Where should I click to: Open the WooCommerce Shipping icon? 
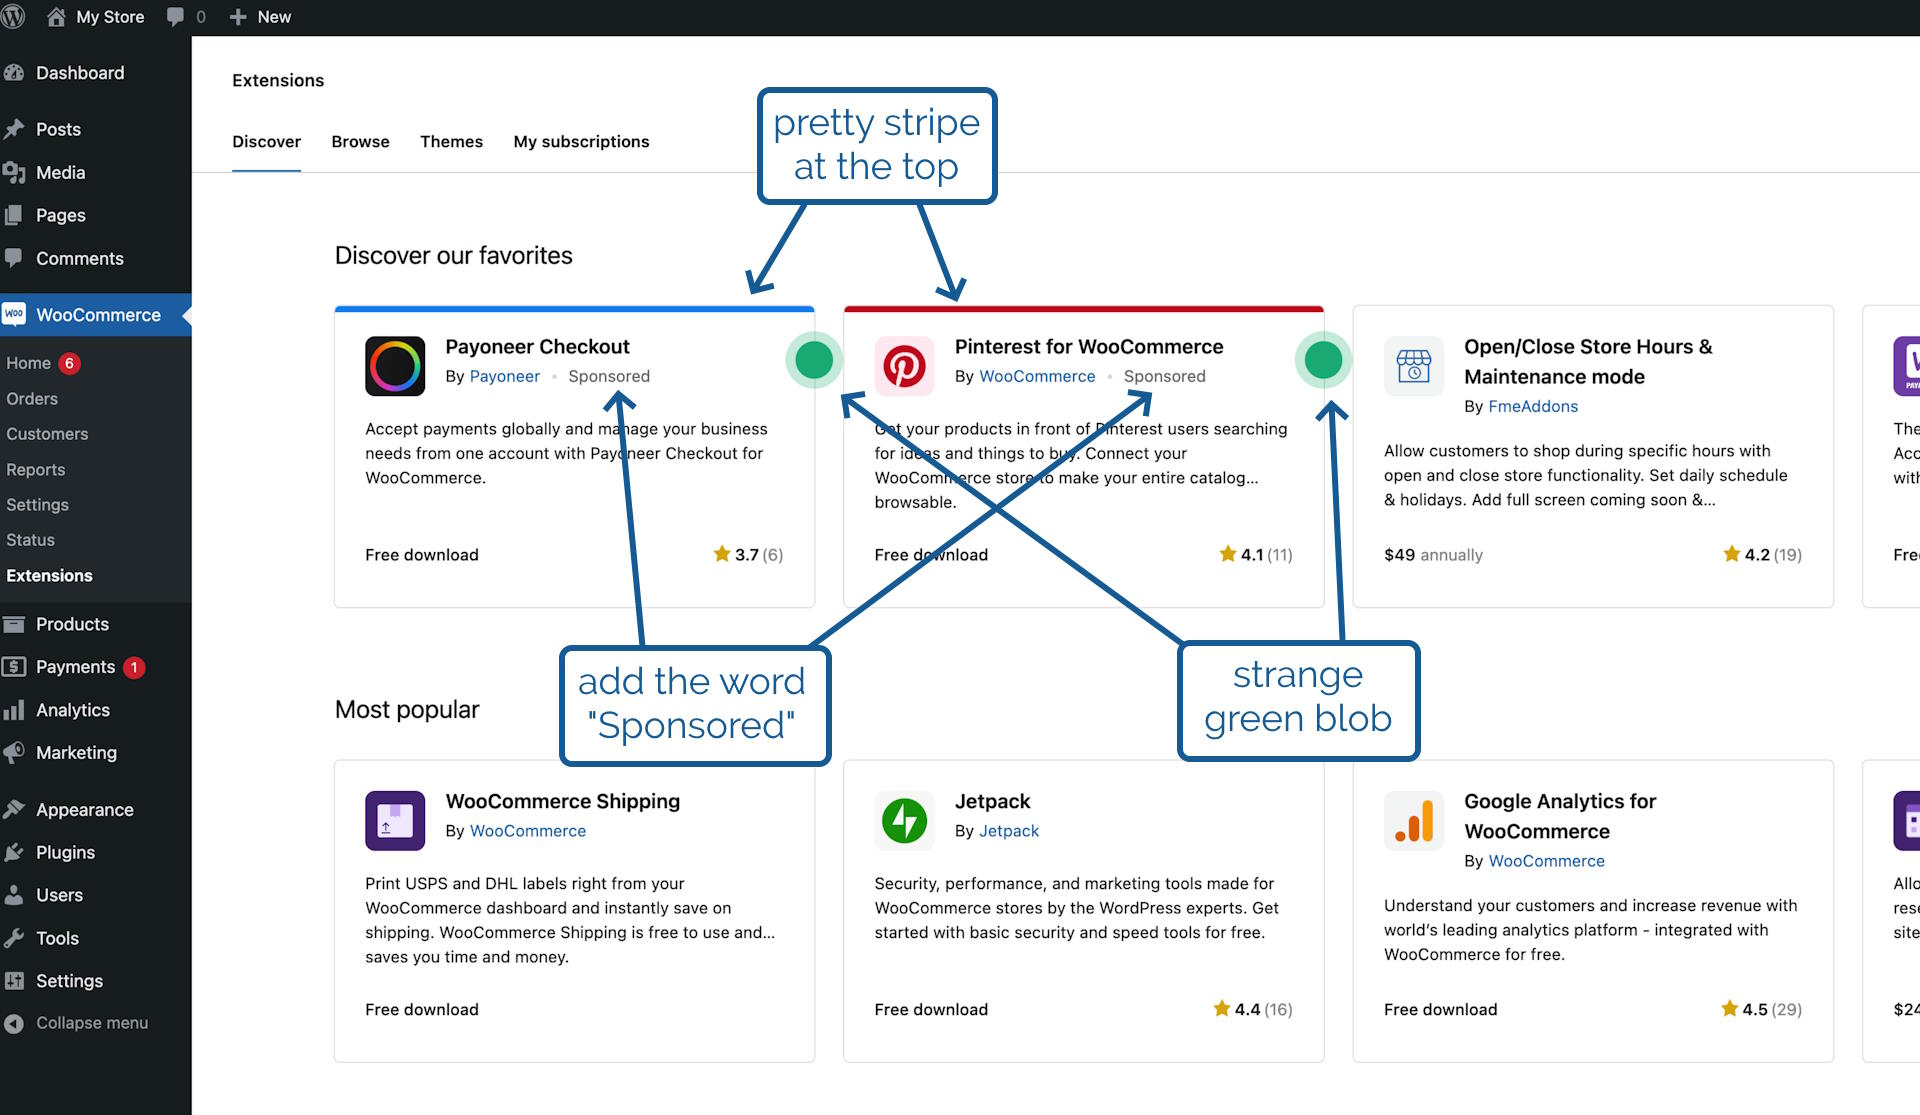point(395,821)
